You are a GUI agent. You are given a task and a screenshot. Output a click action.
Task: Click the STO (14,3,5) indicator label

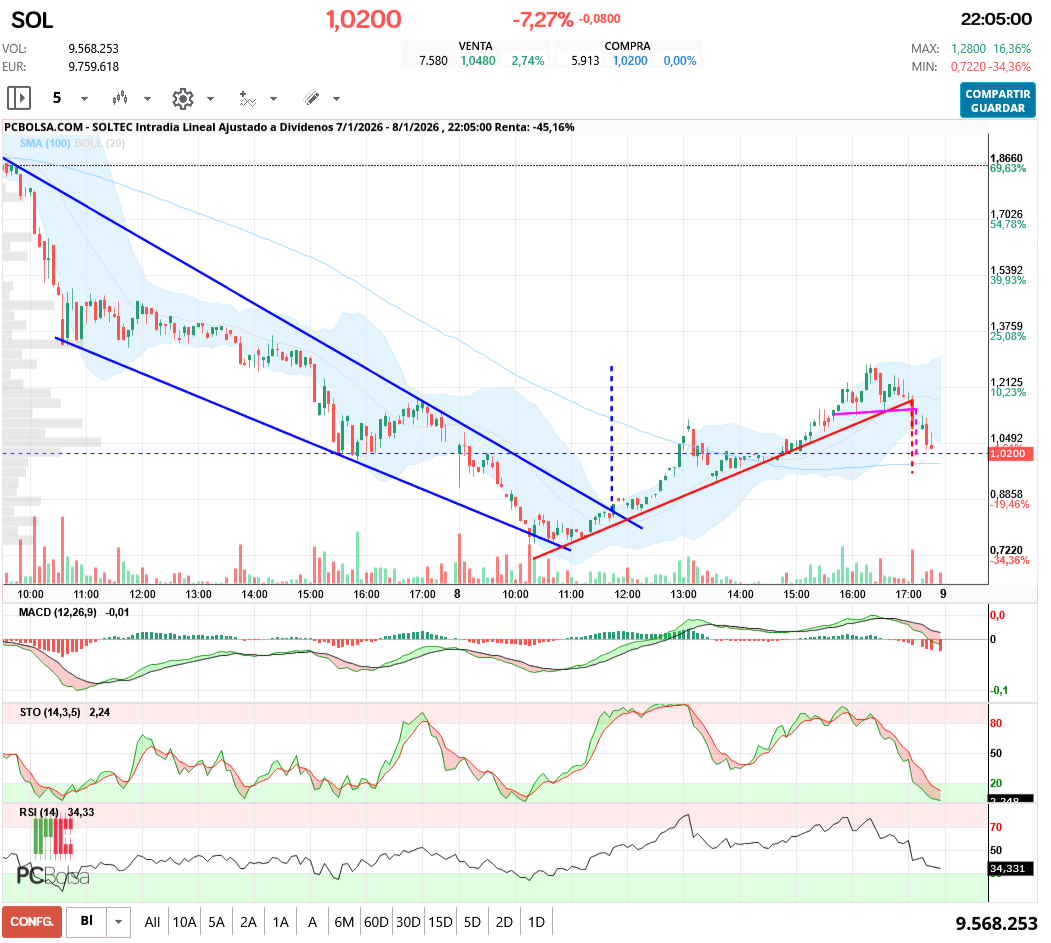[50, 712]
